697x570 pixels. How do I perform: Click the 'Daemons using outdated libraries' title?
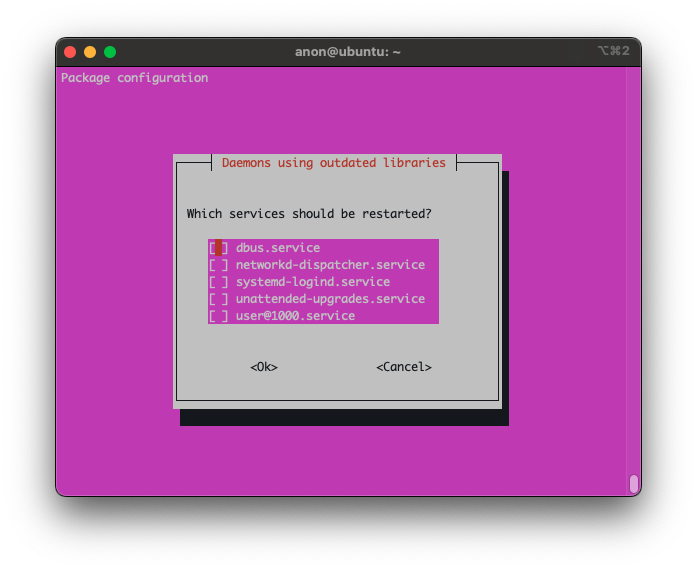click(334, 163)
